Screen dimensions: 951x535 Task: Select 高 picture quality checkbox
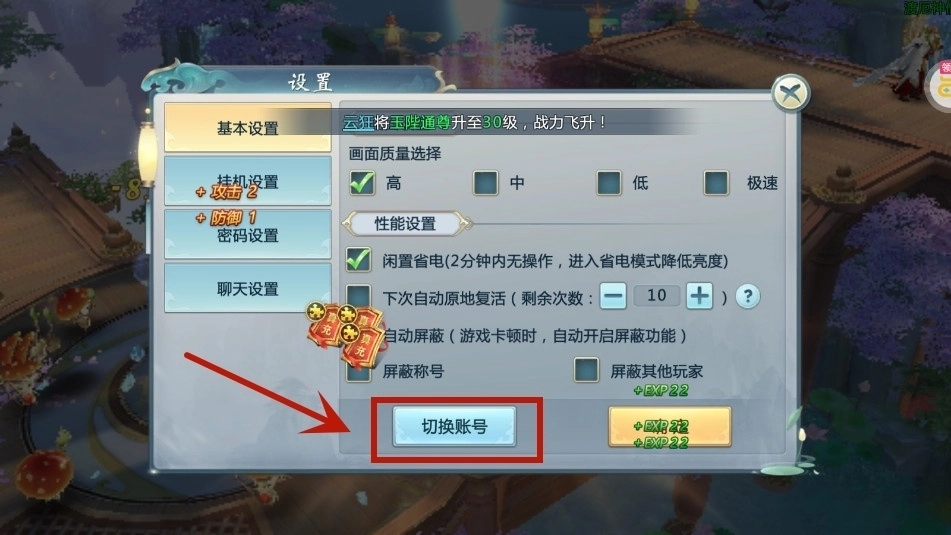click(362, 183)
